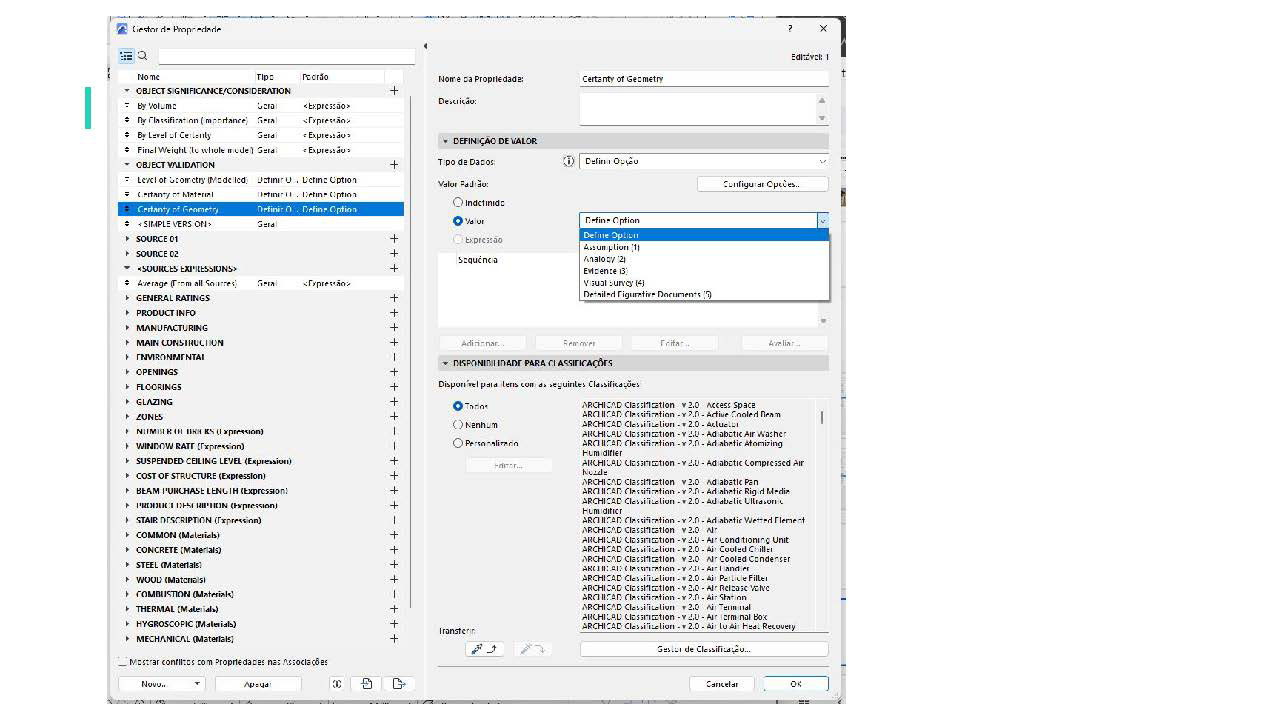
Task: Add property to OBJECT VALIDATION group
Action: tap(394, 165)
